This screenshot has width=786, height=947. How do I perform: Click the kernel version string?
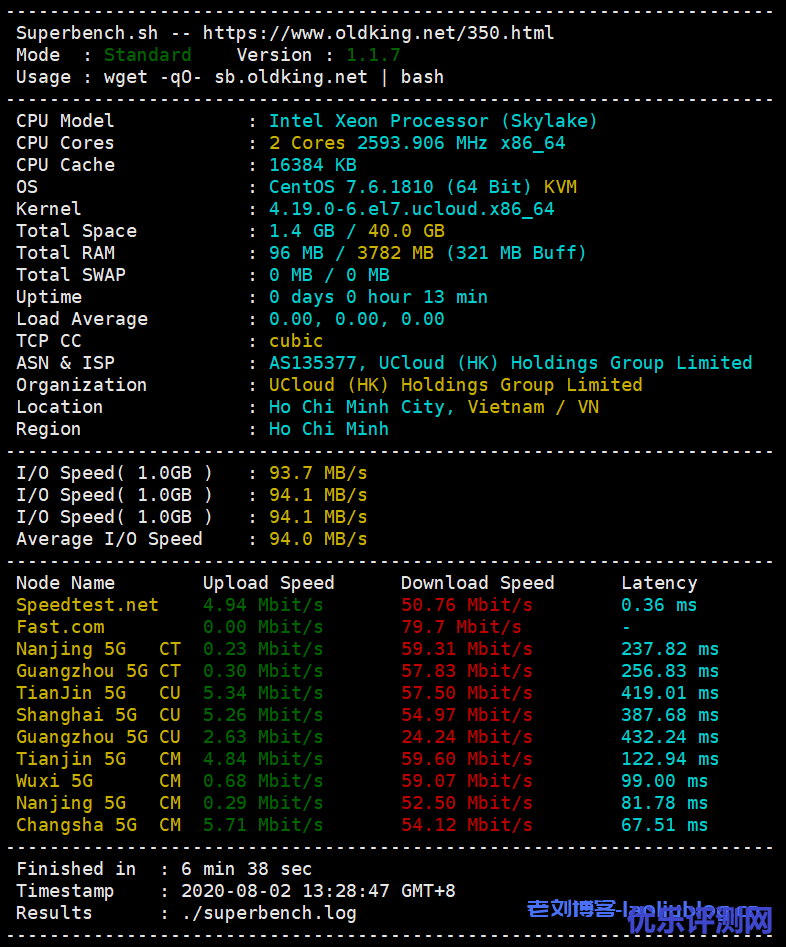(411, 209)
